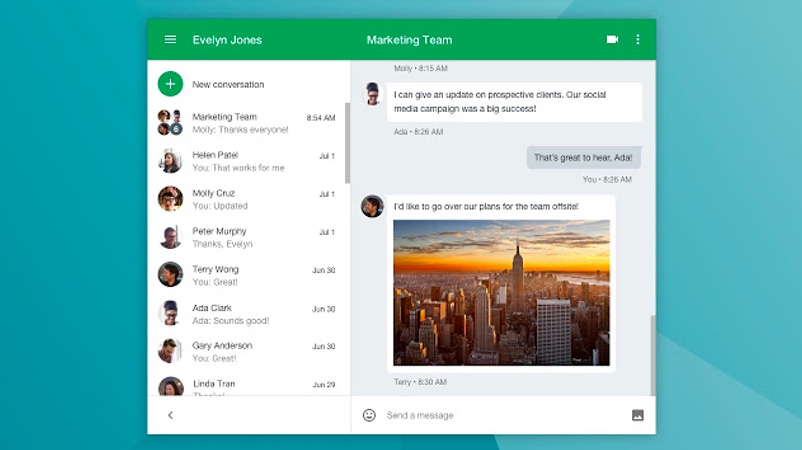Image resolution: width=802 pixels, height=450 pixels.
Task: Click Ada Clark's avatar in list
Action: pos(170,313)
